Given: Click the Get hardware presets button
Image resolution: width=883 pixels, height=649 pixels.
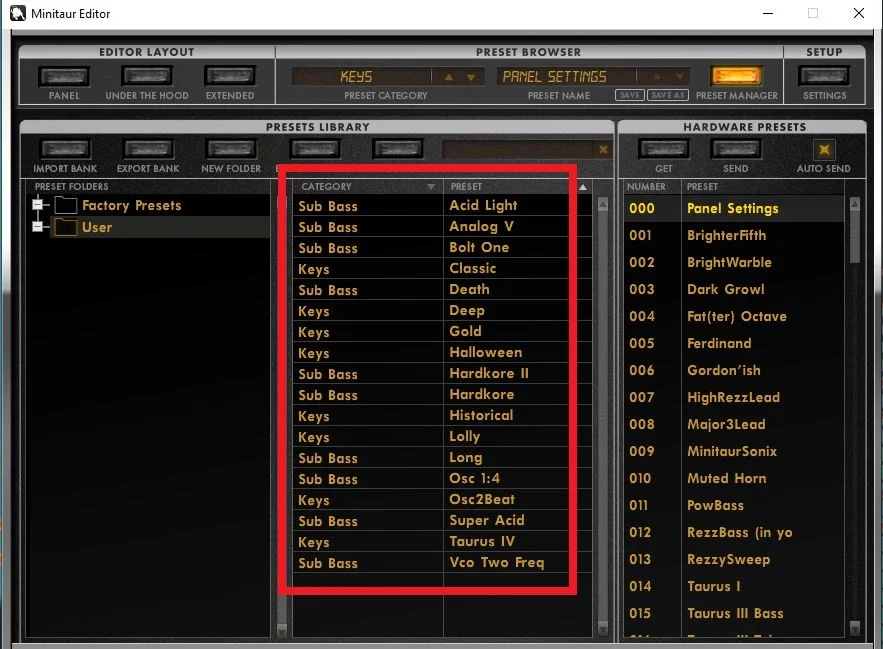Looking at the screenshot, I should 664,149.
